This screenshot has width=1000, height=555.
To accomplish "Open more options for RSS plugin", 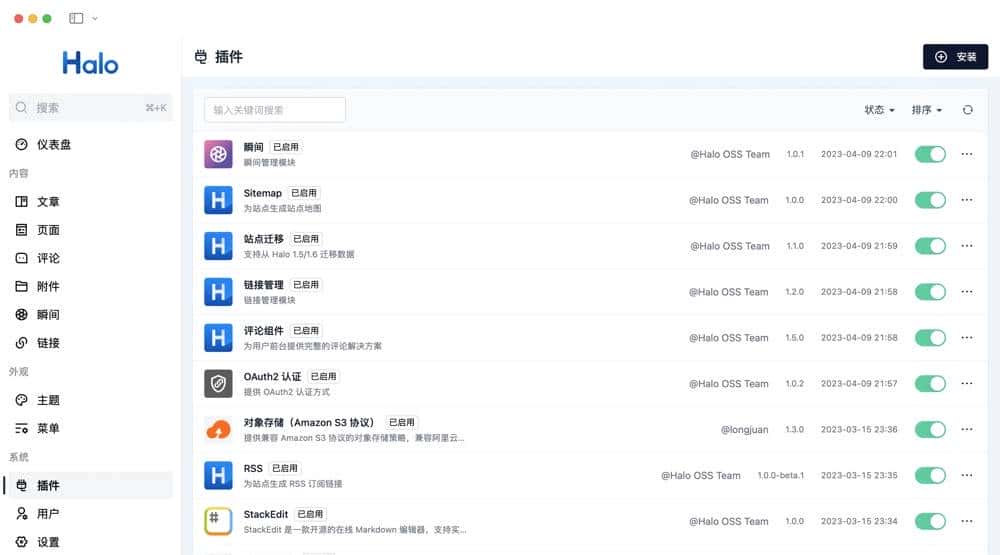I will tap(966, 476).
